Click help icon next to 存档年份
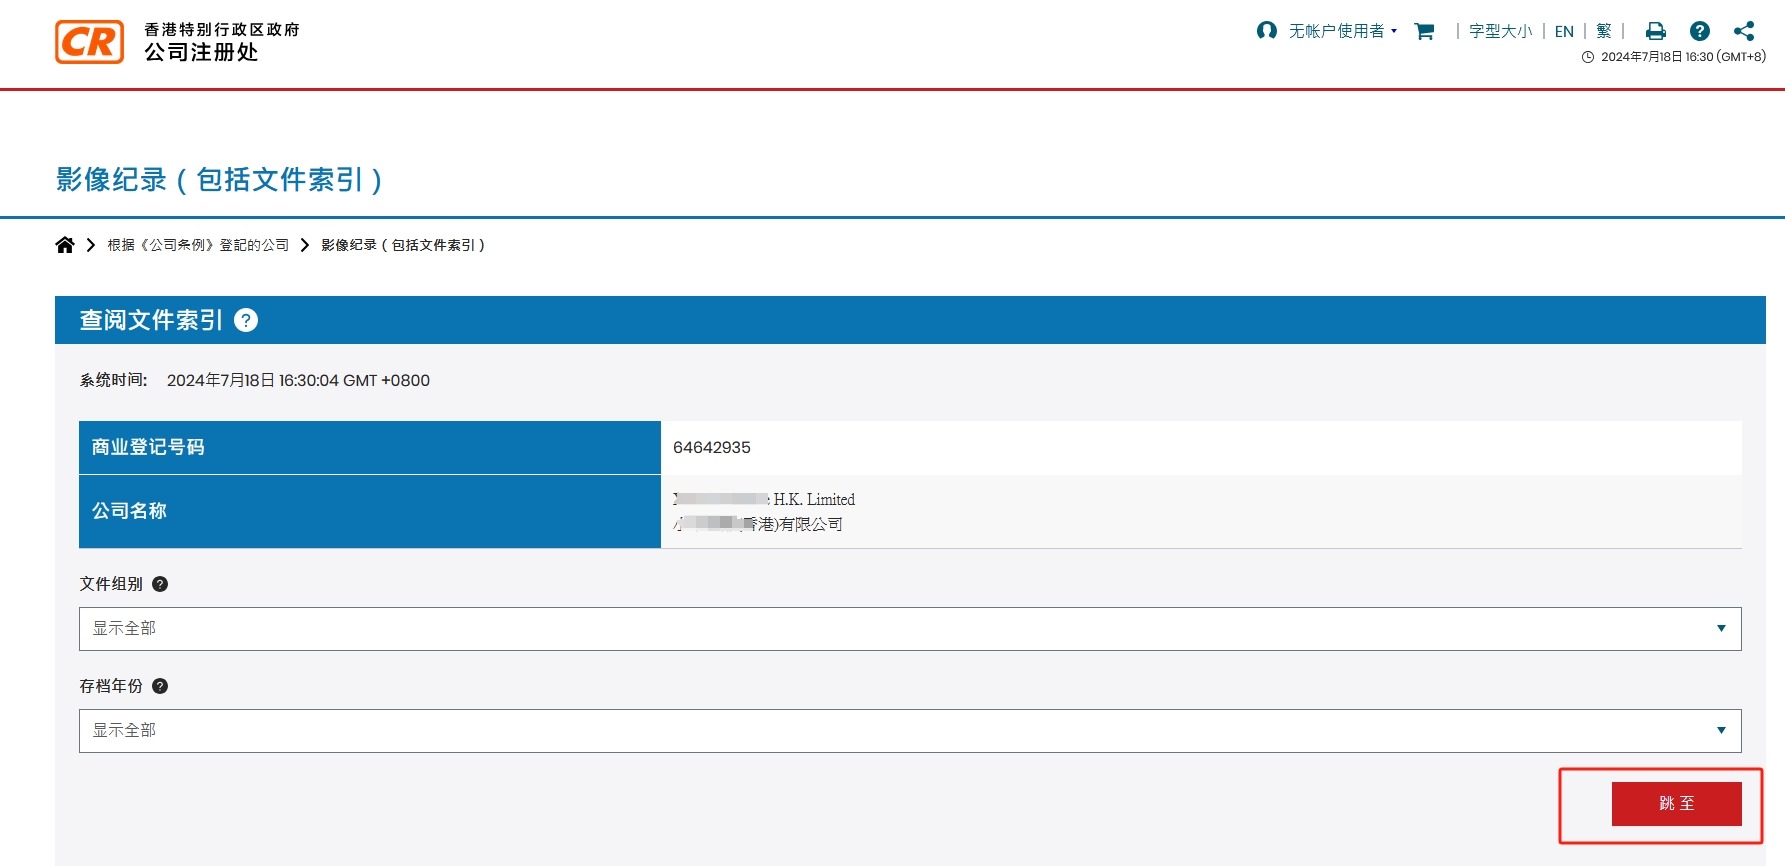This screenshot has height=866, width=1785. tap(160, 686)
